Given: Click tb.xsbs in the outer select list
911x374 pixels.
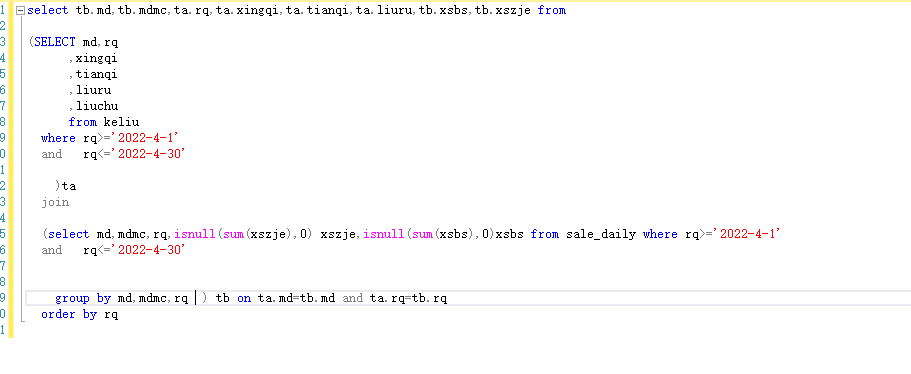Looking at the screenshot, I should click(x=444, y=10).
